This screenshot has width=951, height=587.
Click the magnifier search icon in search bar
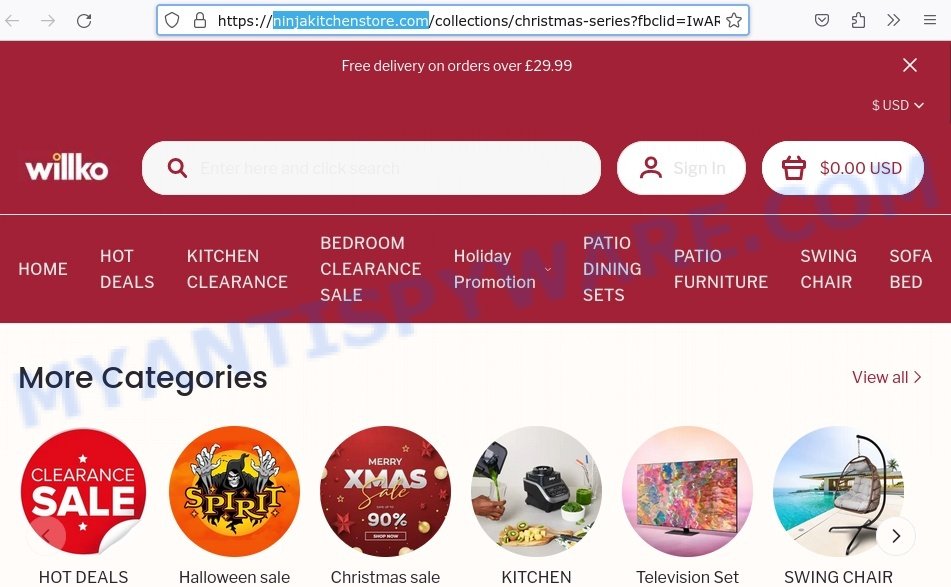177,168
